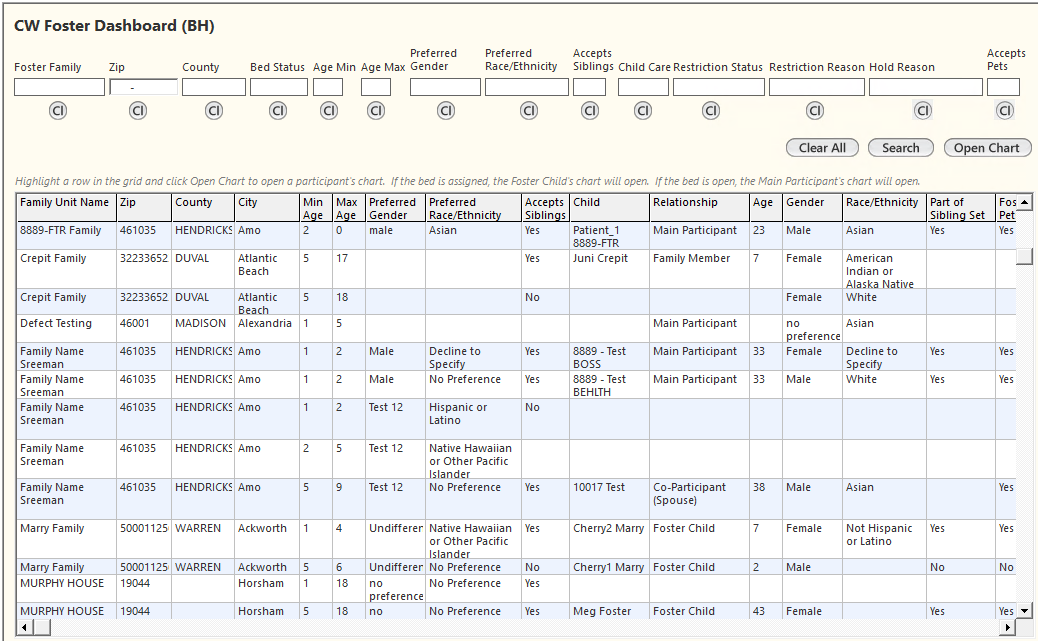Screen dimensions: 1038x641
Task: Reset Bed Status filter via Cl icon
Action: click(x=278, y=111)
